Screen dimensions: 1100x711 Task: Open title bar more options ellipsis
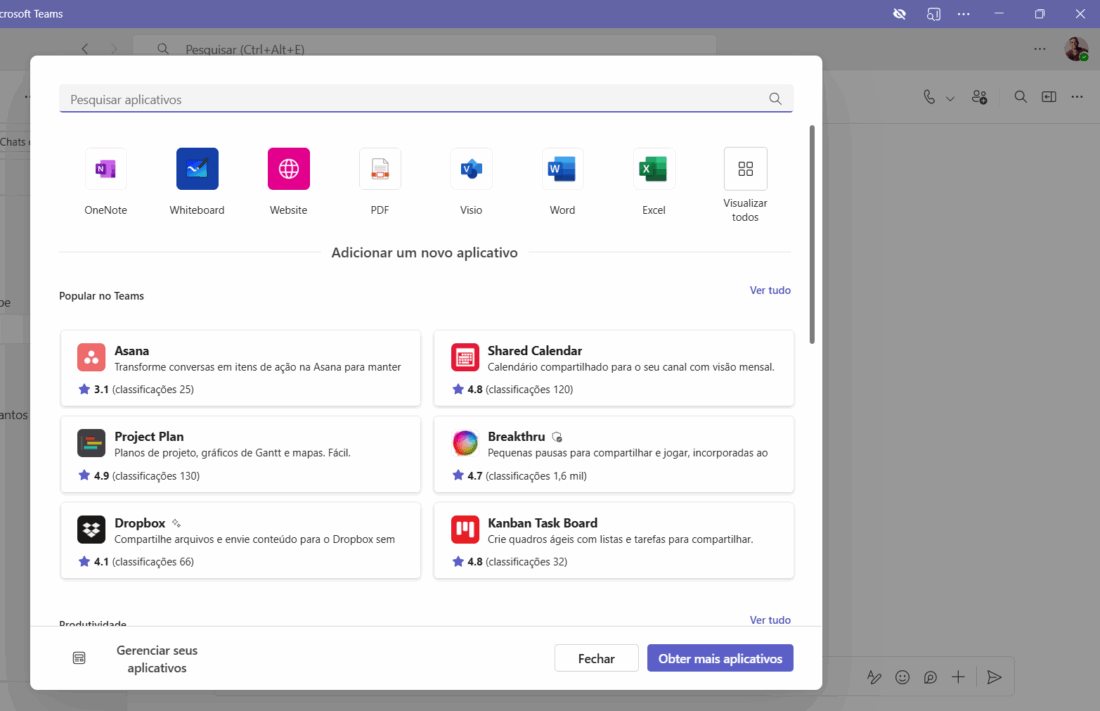964,13
